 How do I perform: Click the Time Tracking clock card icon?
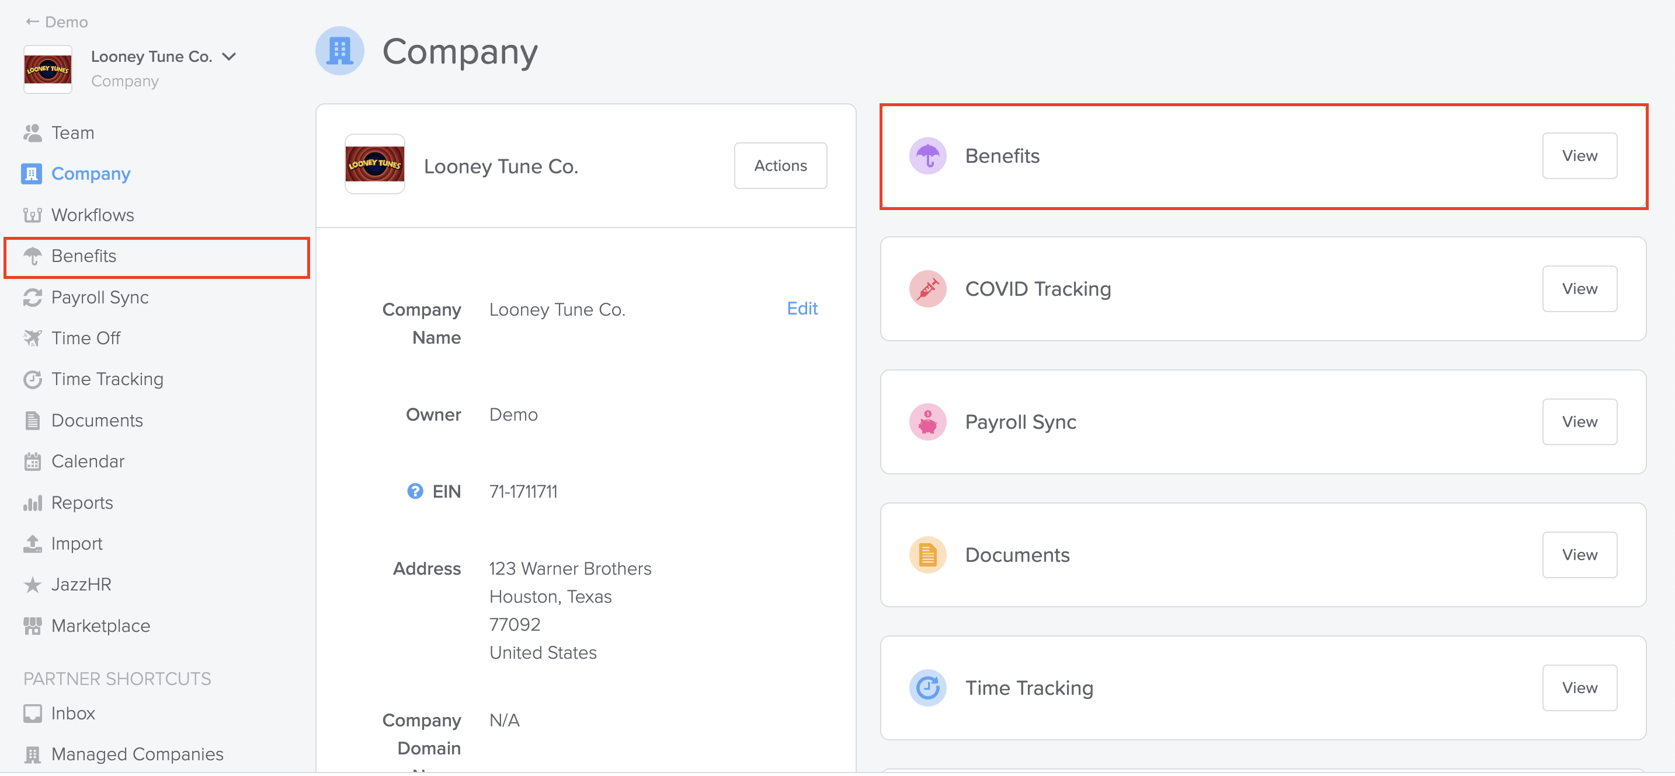click(x=928, y=688)
